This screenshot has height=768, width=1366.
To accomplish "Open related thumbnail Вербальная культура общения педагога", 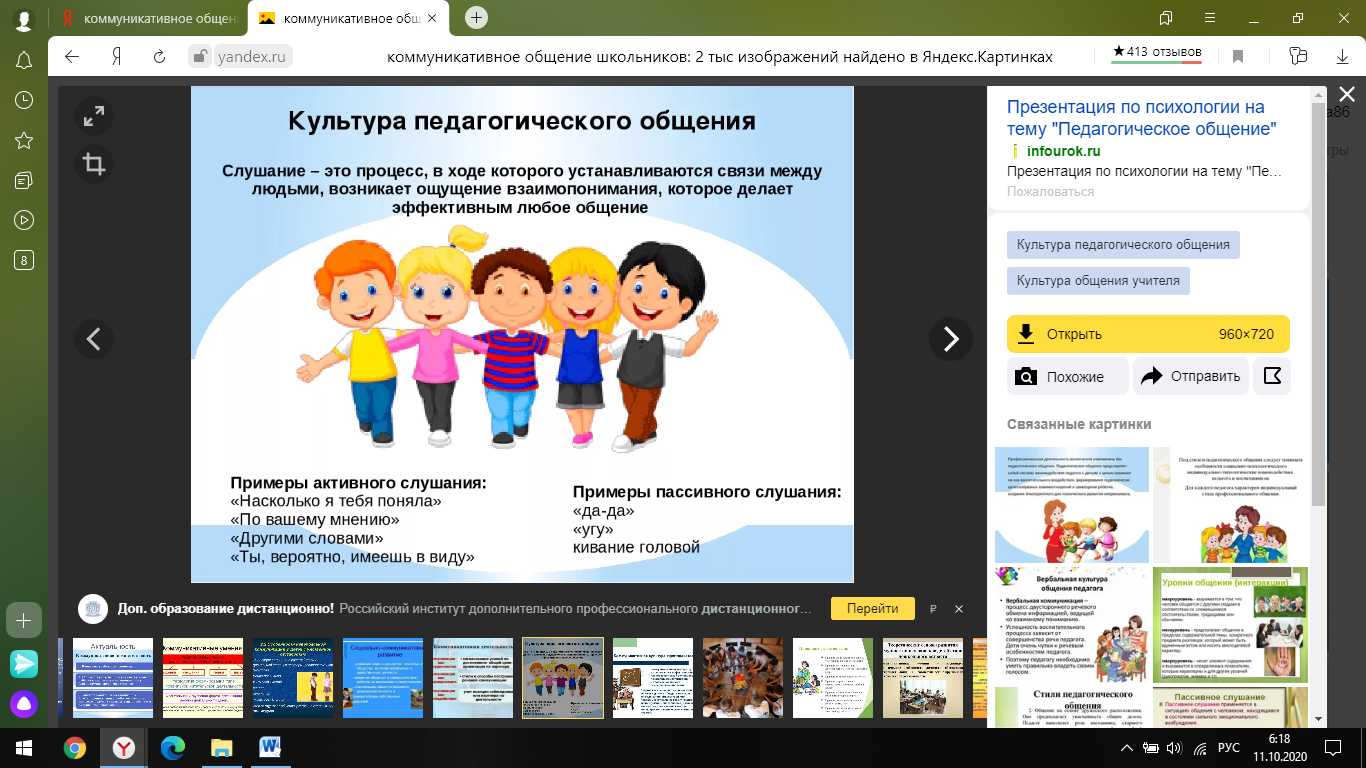I will point(1072,625).
